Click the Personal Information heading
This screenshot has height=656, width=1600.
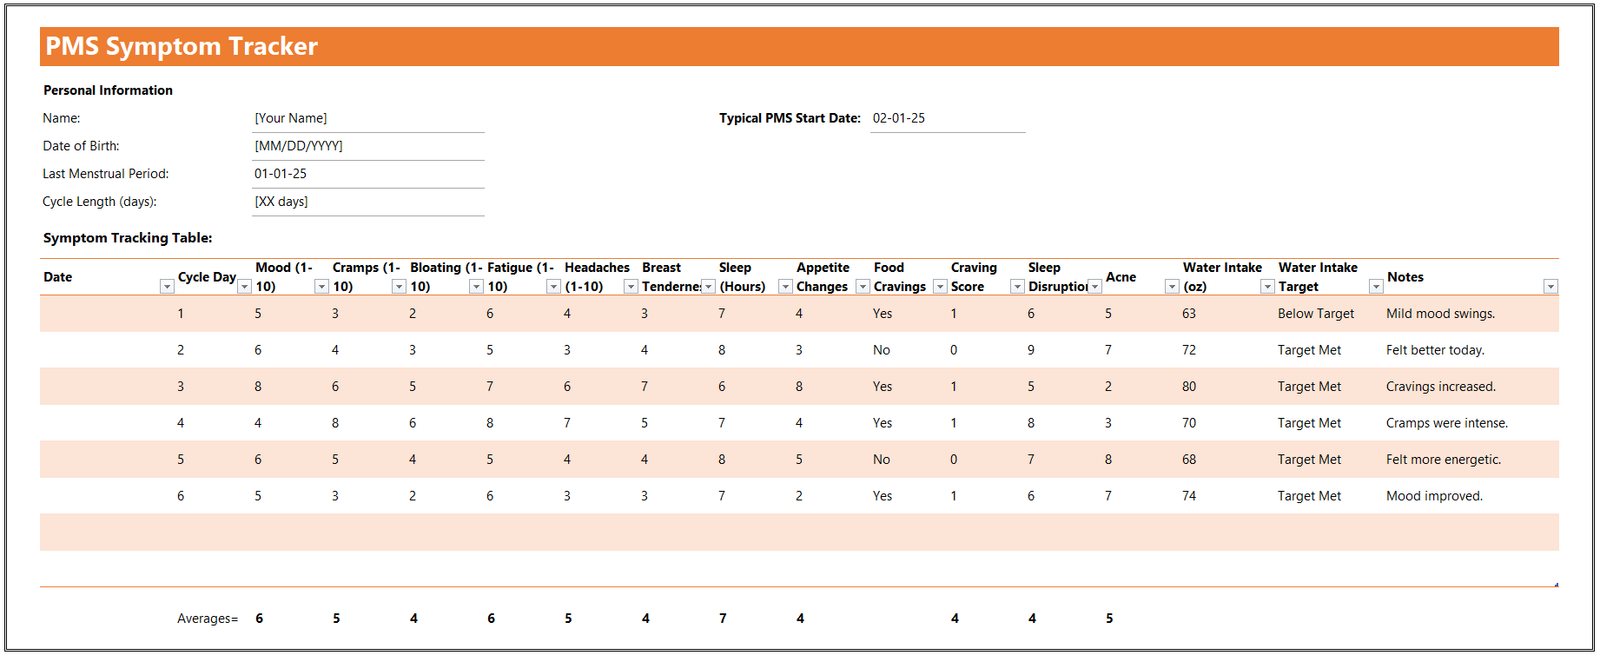point(108,90)
